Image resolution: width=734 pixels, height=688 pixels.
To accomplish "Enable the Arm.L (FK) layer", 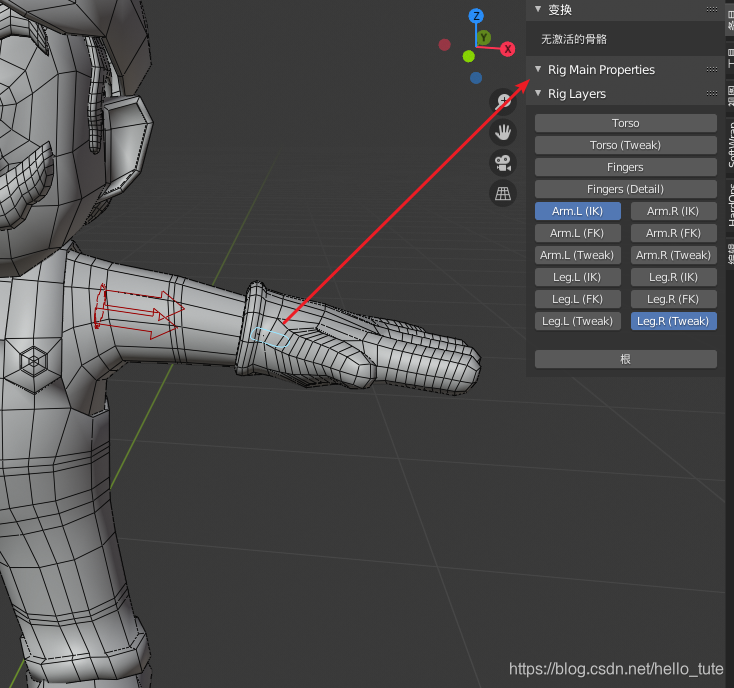I will 578,233.
